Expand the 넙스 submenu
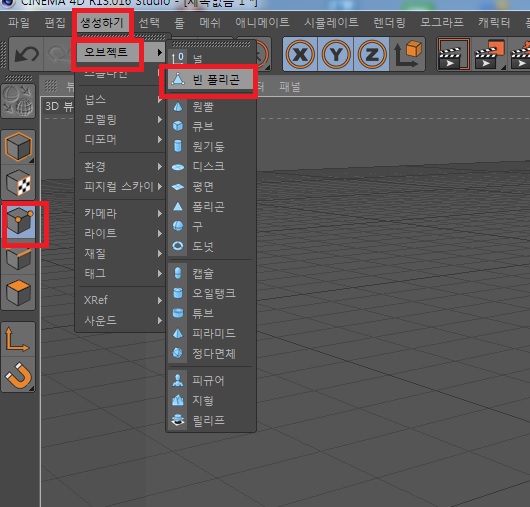Viewport: 530px width, 507px height. (121, 99)
